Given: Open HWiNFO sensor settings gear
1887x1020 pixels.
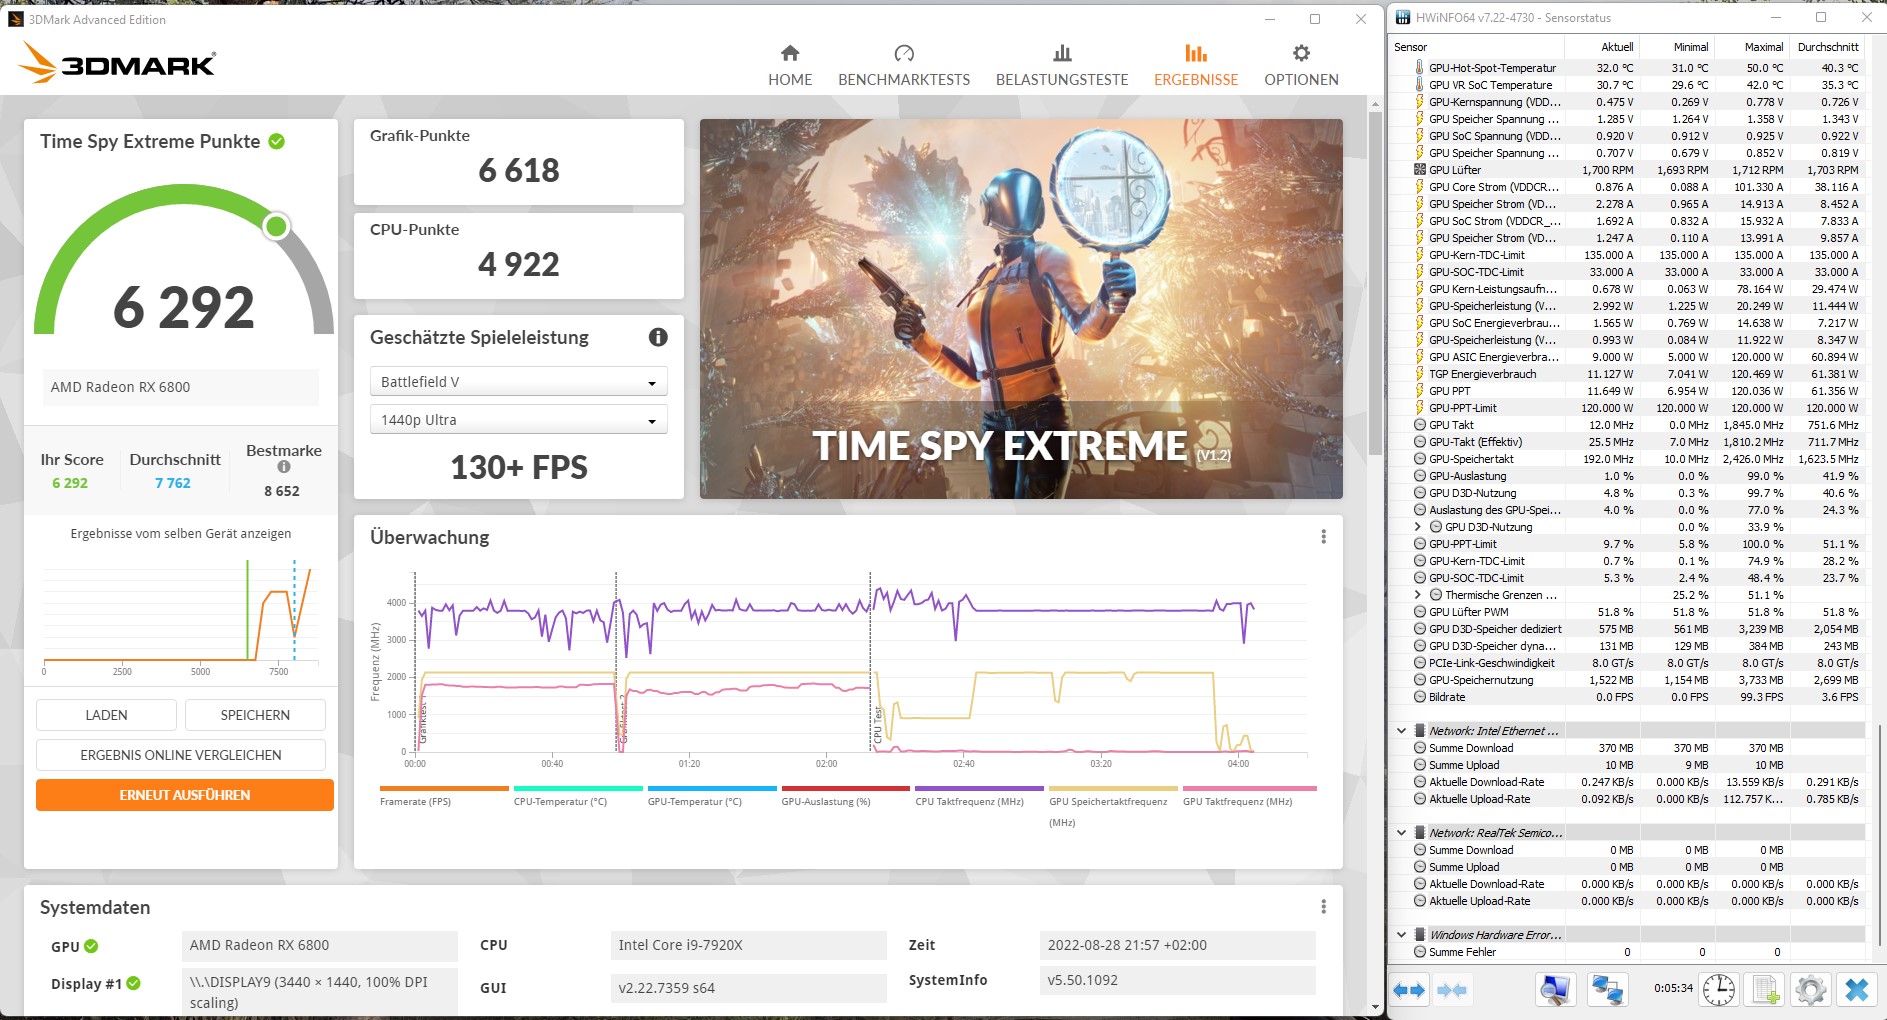Looking at the screenshot, I should coord(1811,990).
